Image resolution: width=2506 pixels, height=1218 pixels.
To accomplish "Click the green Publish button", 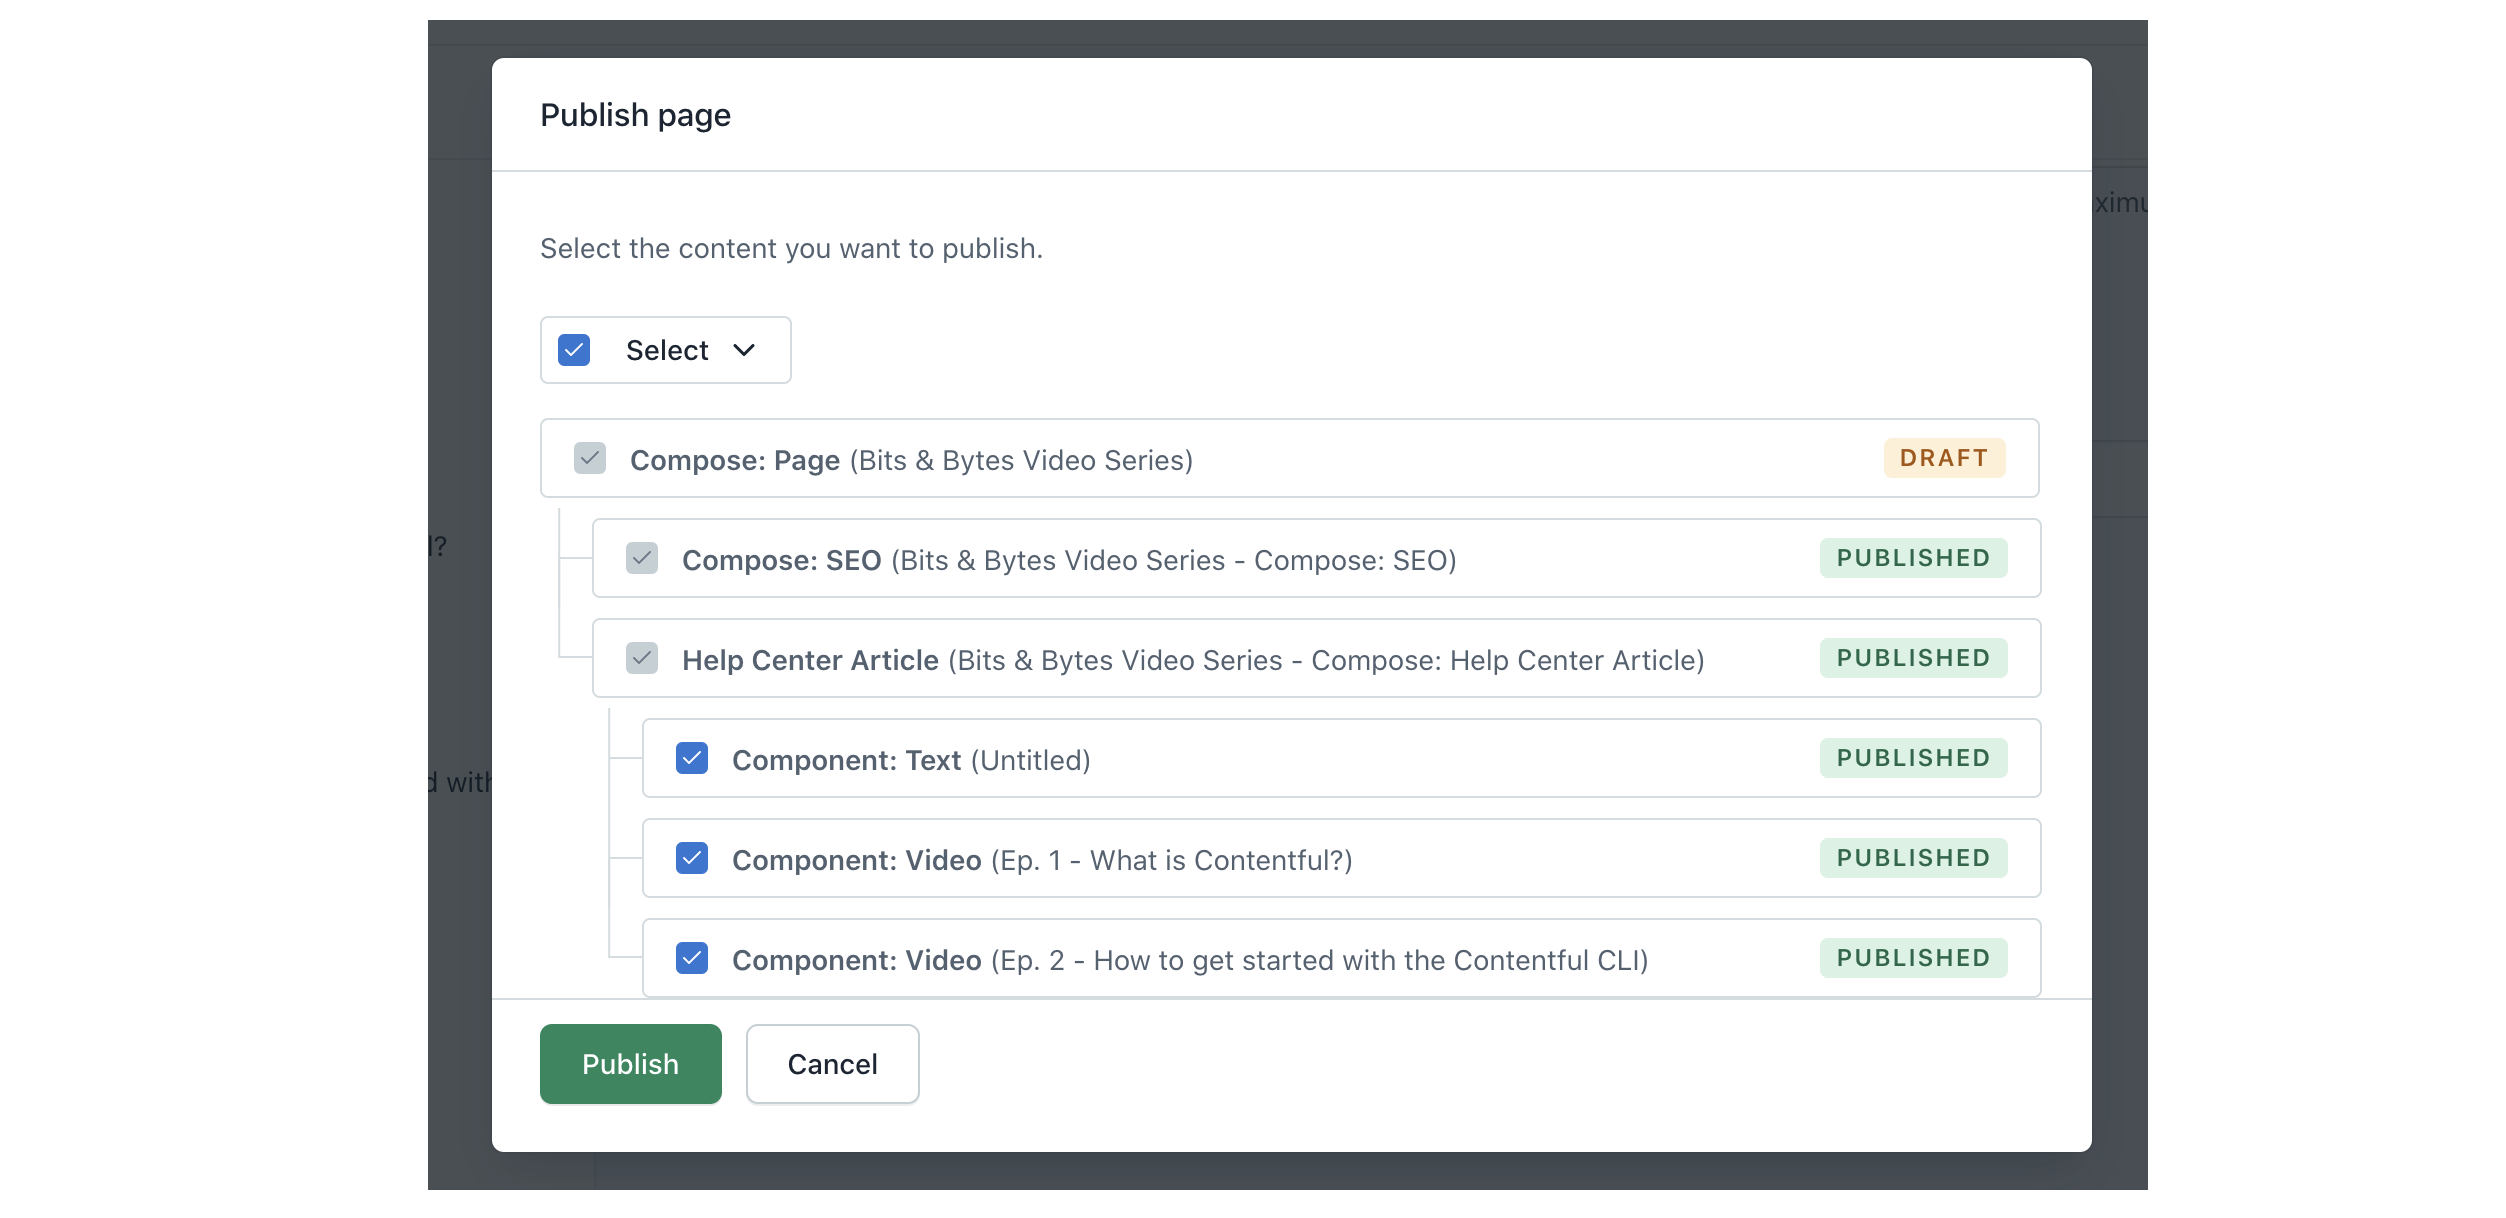I will [x=630, y=1063].
